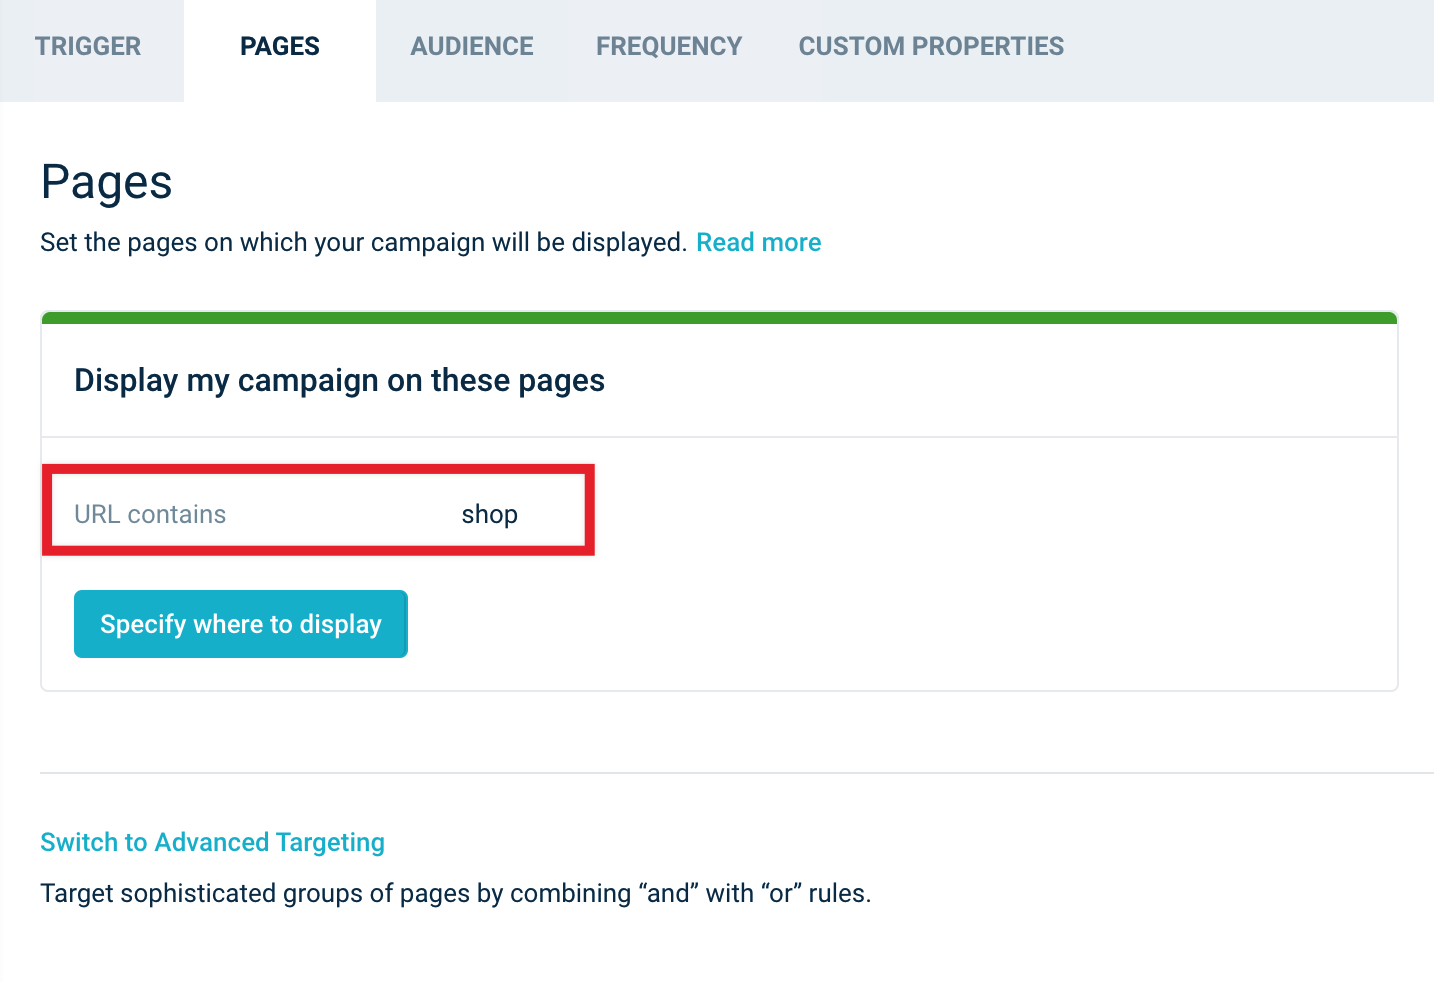Follow the Read more link

pos(759,243)
